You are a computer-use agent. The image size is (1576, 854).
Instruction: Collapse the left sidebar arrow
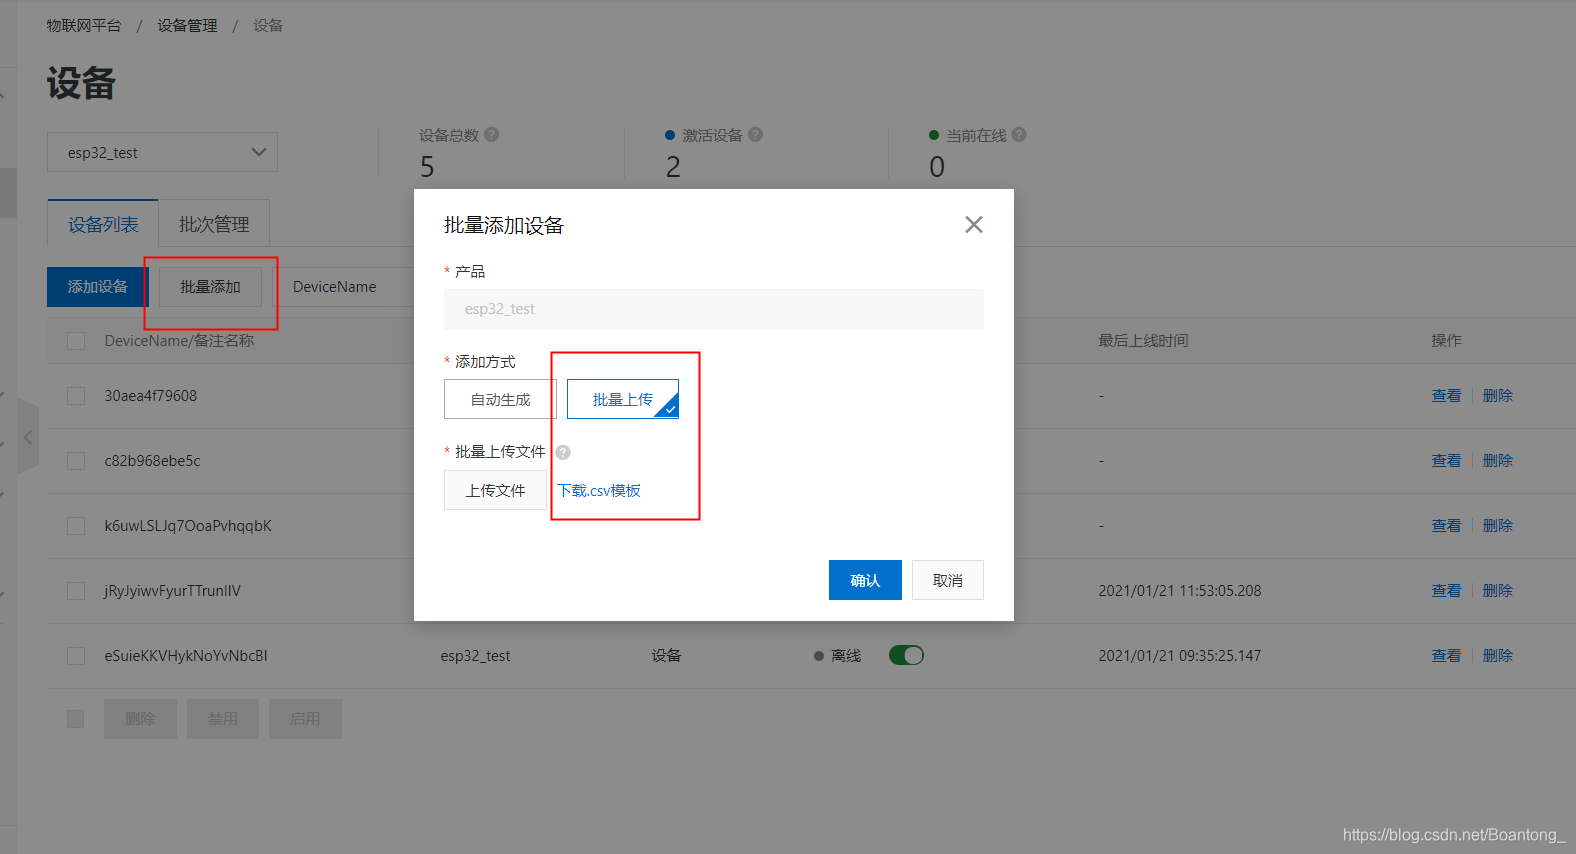(28, 437)
